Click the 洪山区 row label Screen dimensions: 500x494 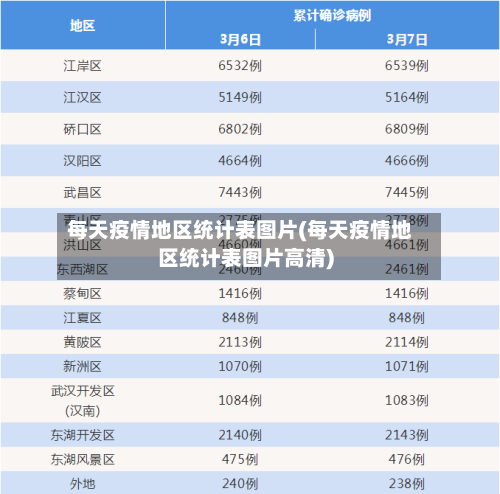(x=82, y=245)
